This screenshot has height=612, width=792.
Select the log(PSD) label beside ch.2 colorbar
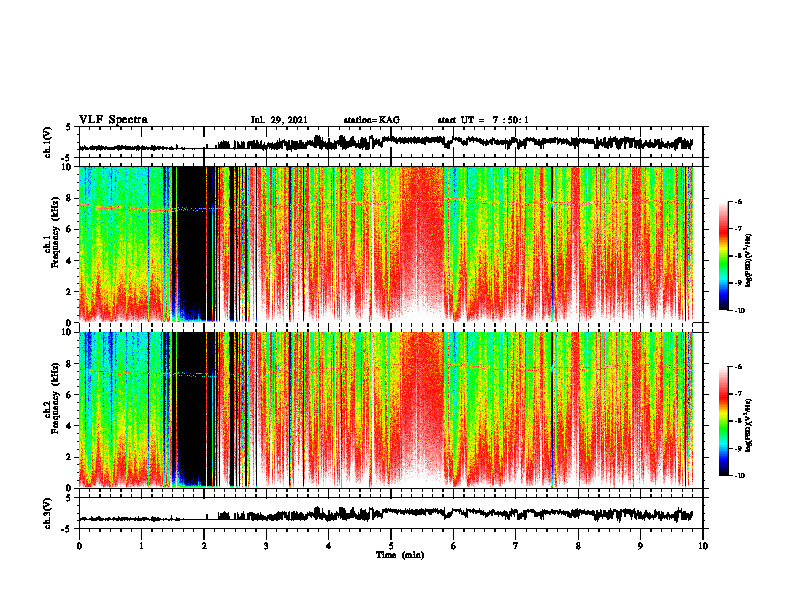tap(749, 425)
